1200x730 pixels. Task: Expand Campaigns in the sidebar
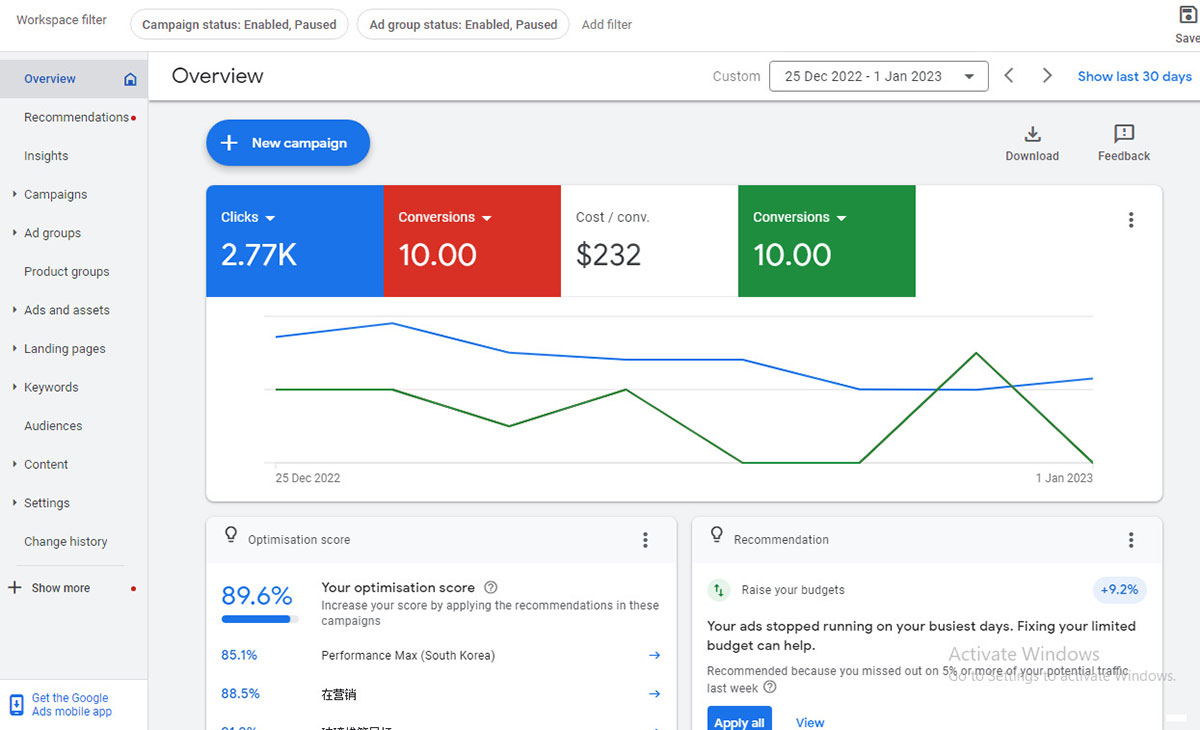(55, 194)
